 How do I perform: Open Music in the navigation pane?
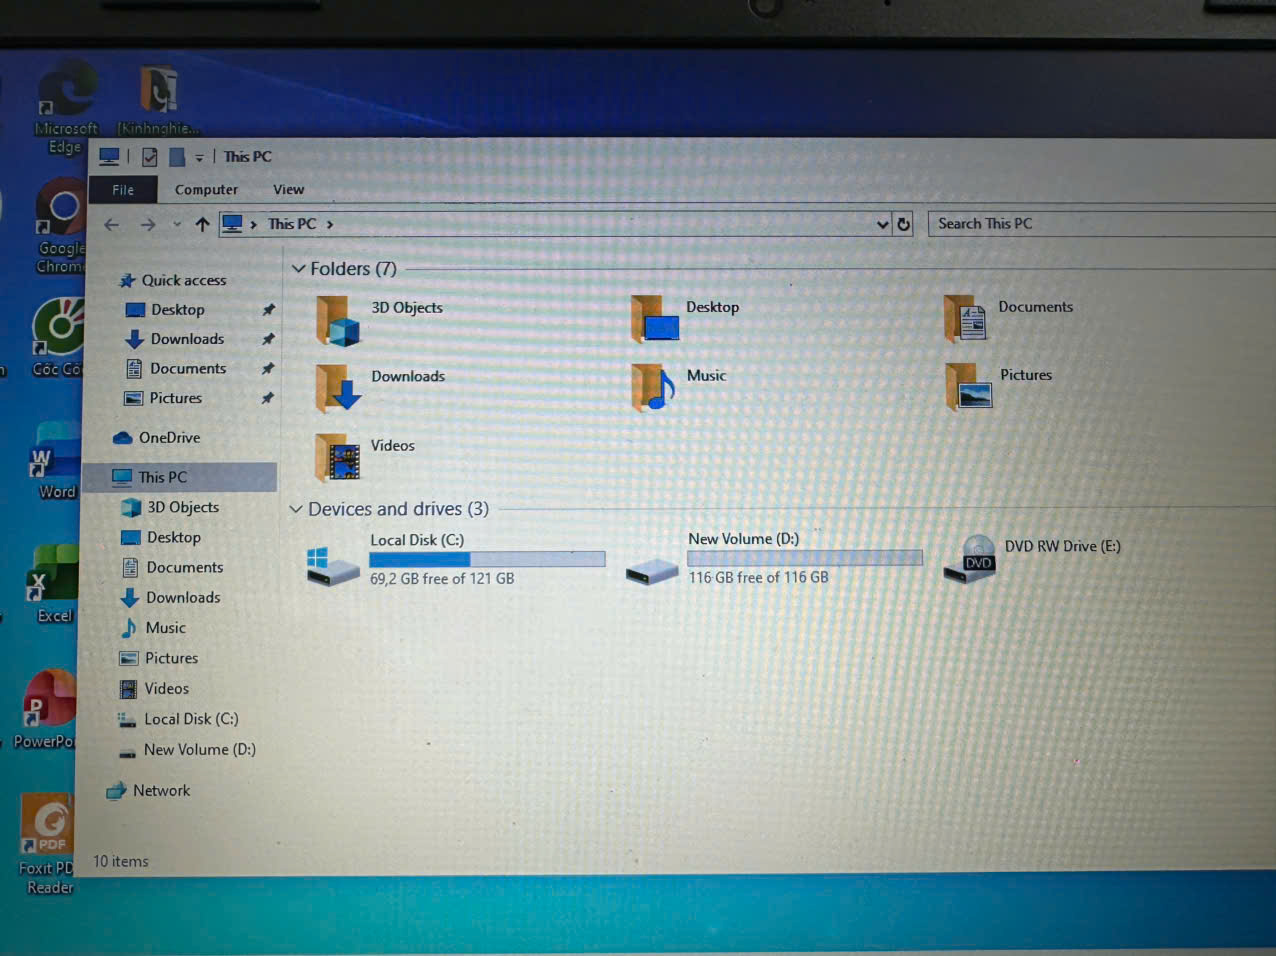(153, 628)
